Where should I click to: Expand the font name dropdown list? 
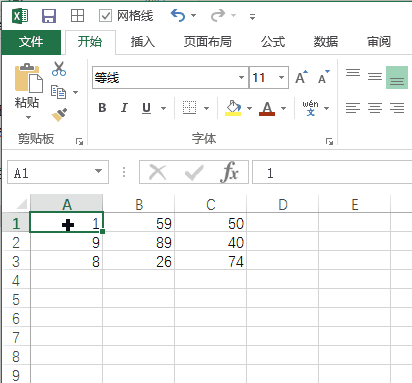coord(241,78)
